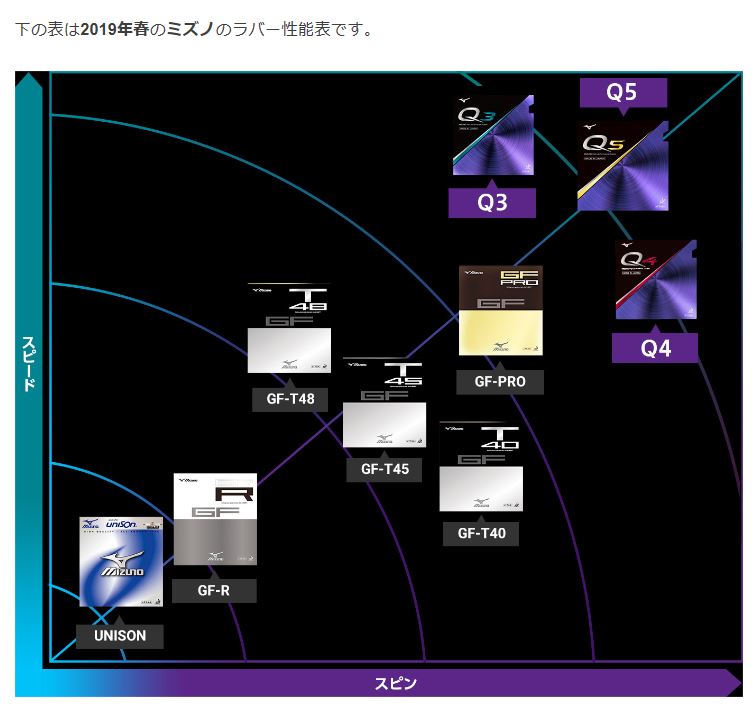This screenshot has height=707, width=754.
Task: Click the bold ミズノ text in heading
Action: 190,29
